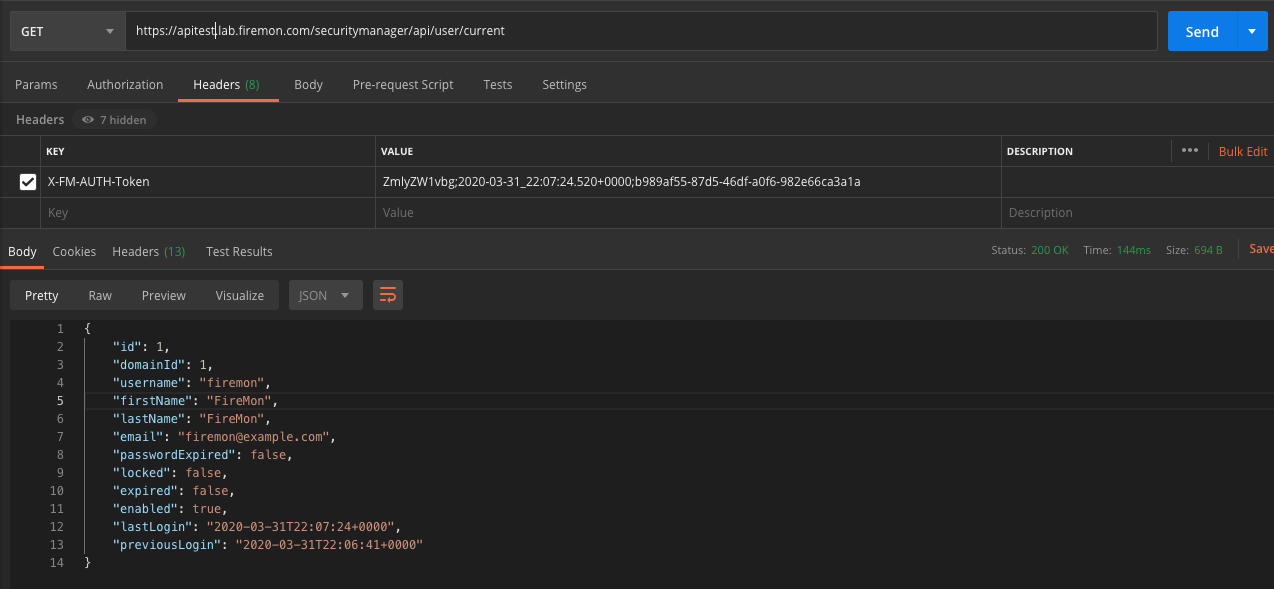The width and height of the screenshot is (1274, 589).
Task: Expand the Send button arrow options
Action: (x=1252, y=31)
